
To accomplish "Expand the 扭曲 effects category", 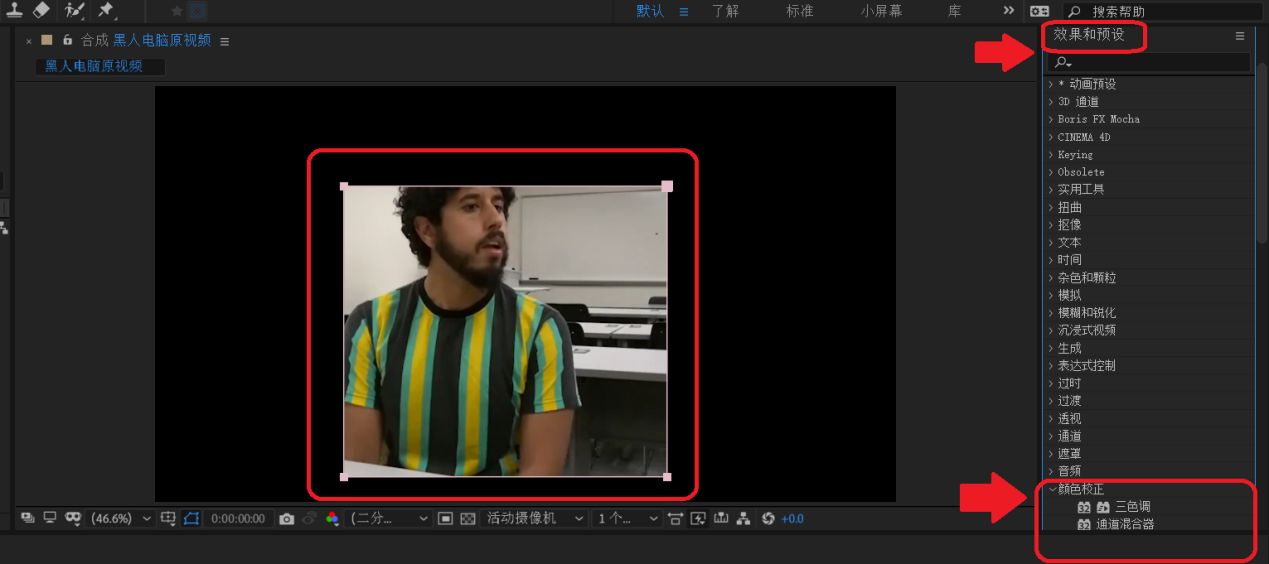I will [x=1069, y=207].
